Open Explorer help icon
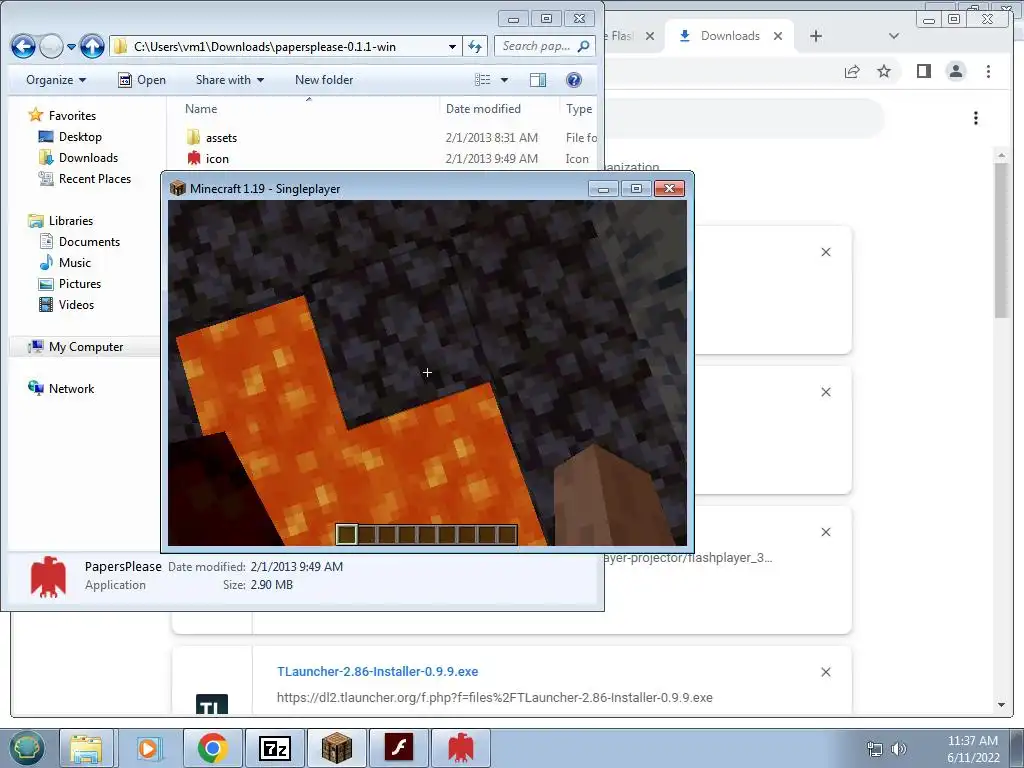 coord(573,80)
